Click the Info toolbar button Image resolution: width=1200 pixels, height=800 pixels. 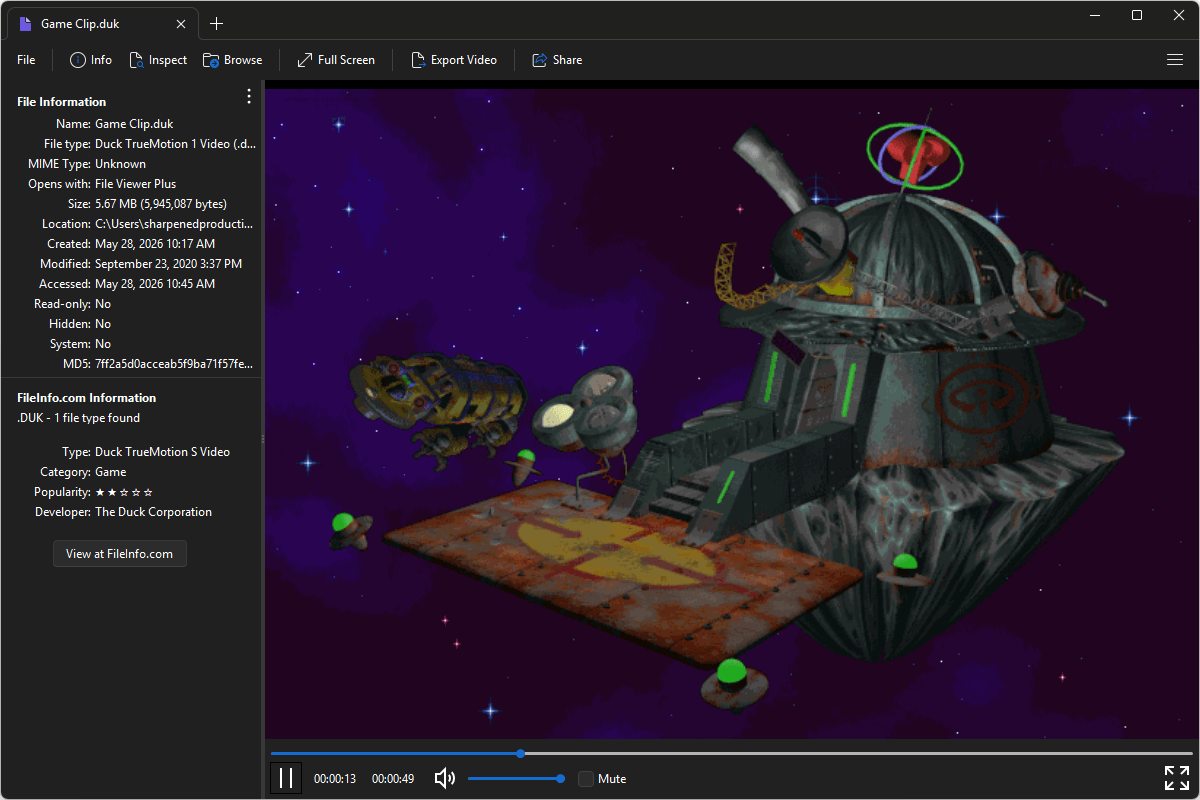tap(91, 60)
